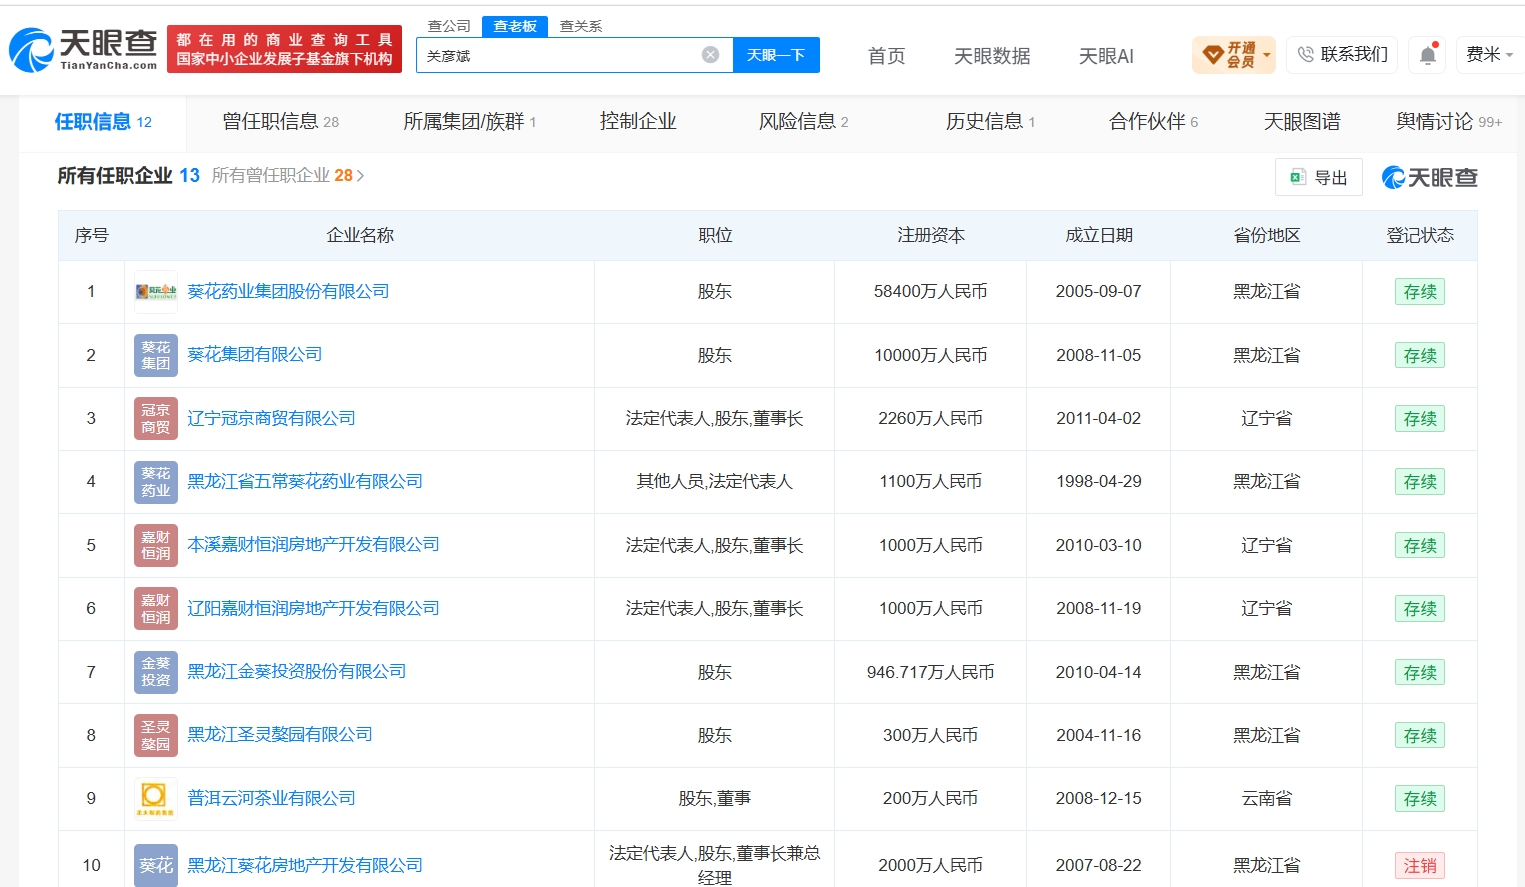Image resolution: width=1525 pixels, height=887 pixels.
Task: Open 黑龙江葵花房地产开发有限公司 link
Action: coord(305,865)
